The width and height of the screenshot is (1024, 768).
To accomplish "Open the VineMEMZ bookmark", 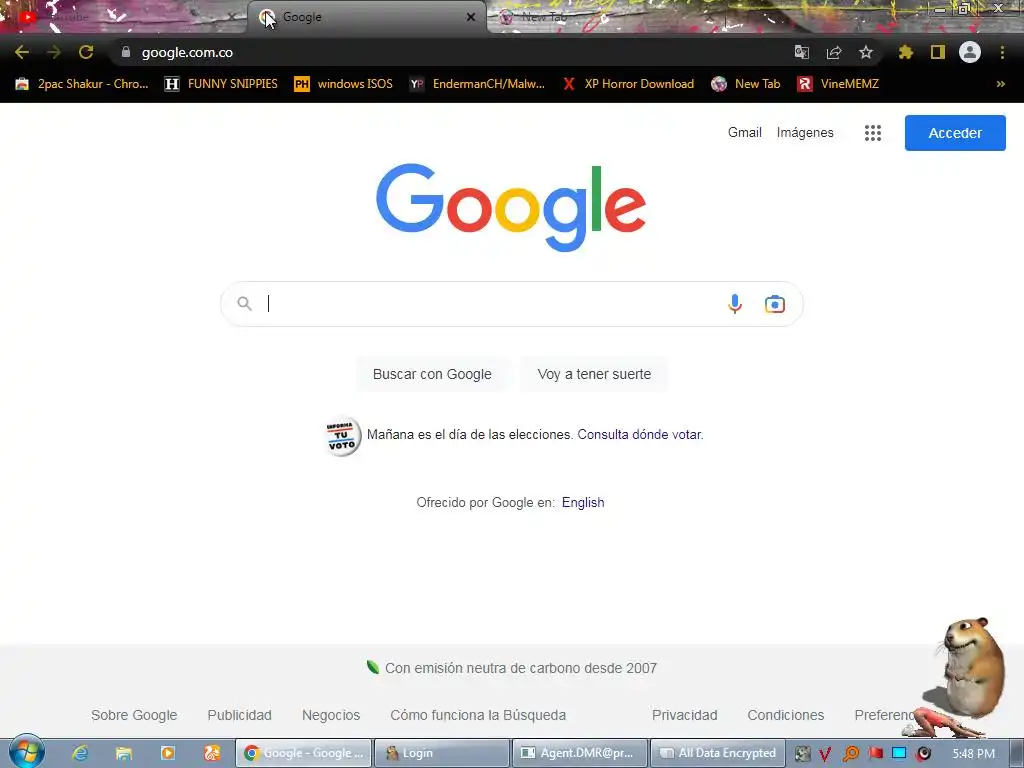I will [x=837, y=84].
